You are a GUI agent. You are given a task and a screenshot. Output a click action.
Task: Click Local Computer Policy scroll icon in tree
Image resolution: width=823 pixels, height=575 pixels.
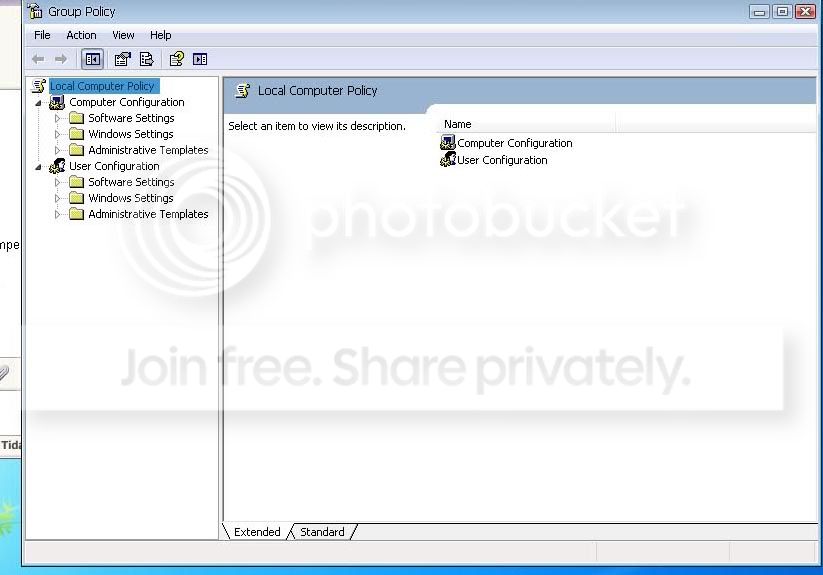[39, 86]
